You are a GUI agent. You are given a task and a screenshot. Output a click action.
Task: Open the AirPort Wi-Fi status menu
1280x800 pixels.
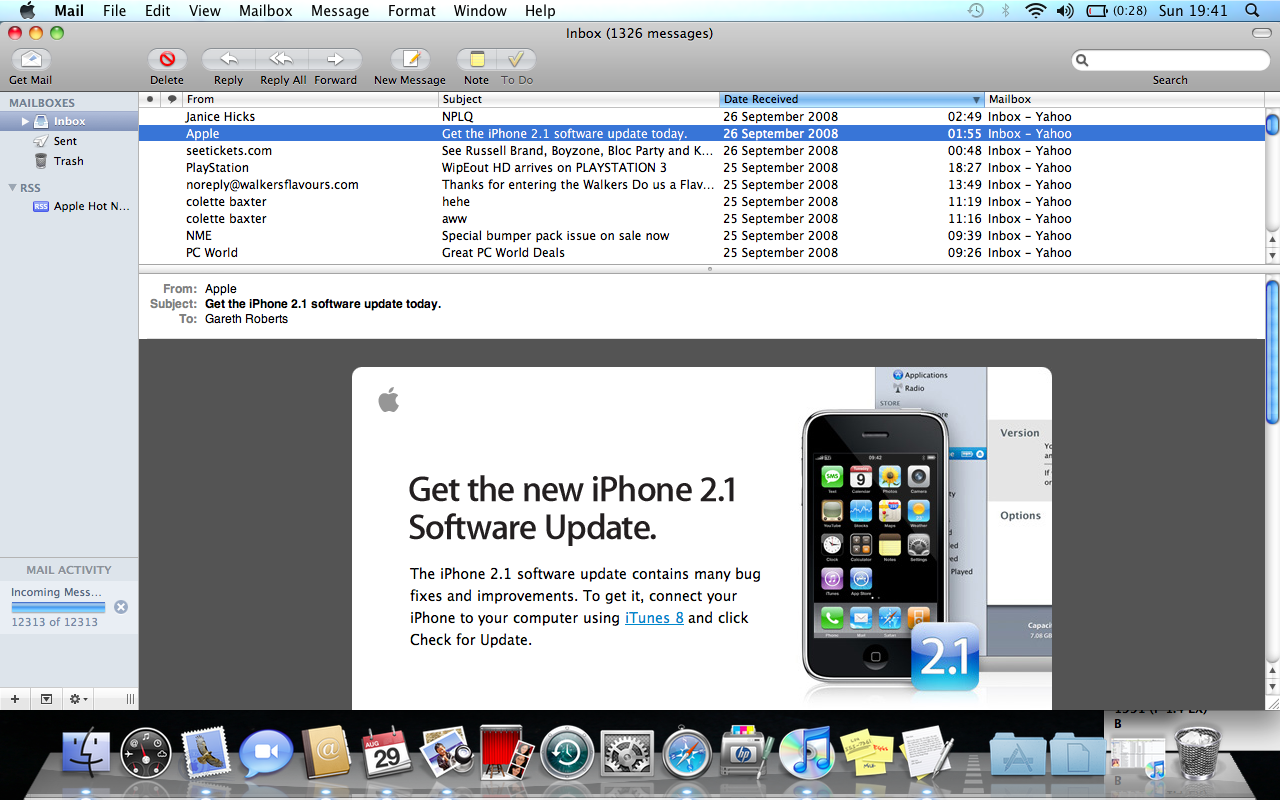point(1035,11)
